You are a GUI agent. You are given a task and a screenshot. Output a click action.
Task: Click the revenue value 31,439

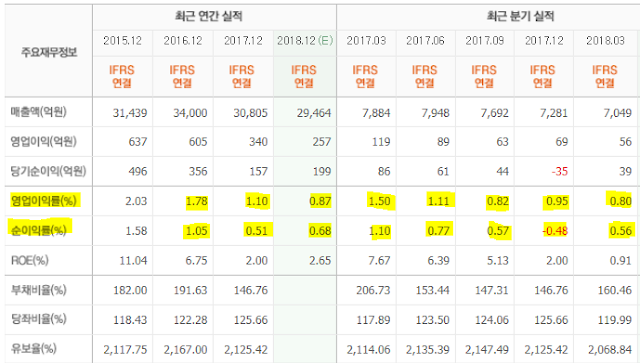pyautogui.click(x=130, y=113)
